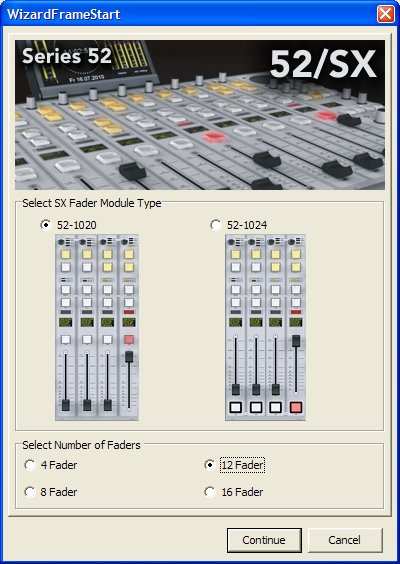The width and height of the screenshot is (400, 564).
Task: Click the Series 52 console banner image
Action: coord(200,115)
